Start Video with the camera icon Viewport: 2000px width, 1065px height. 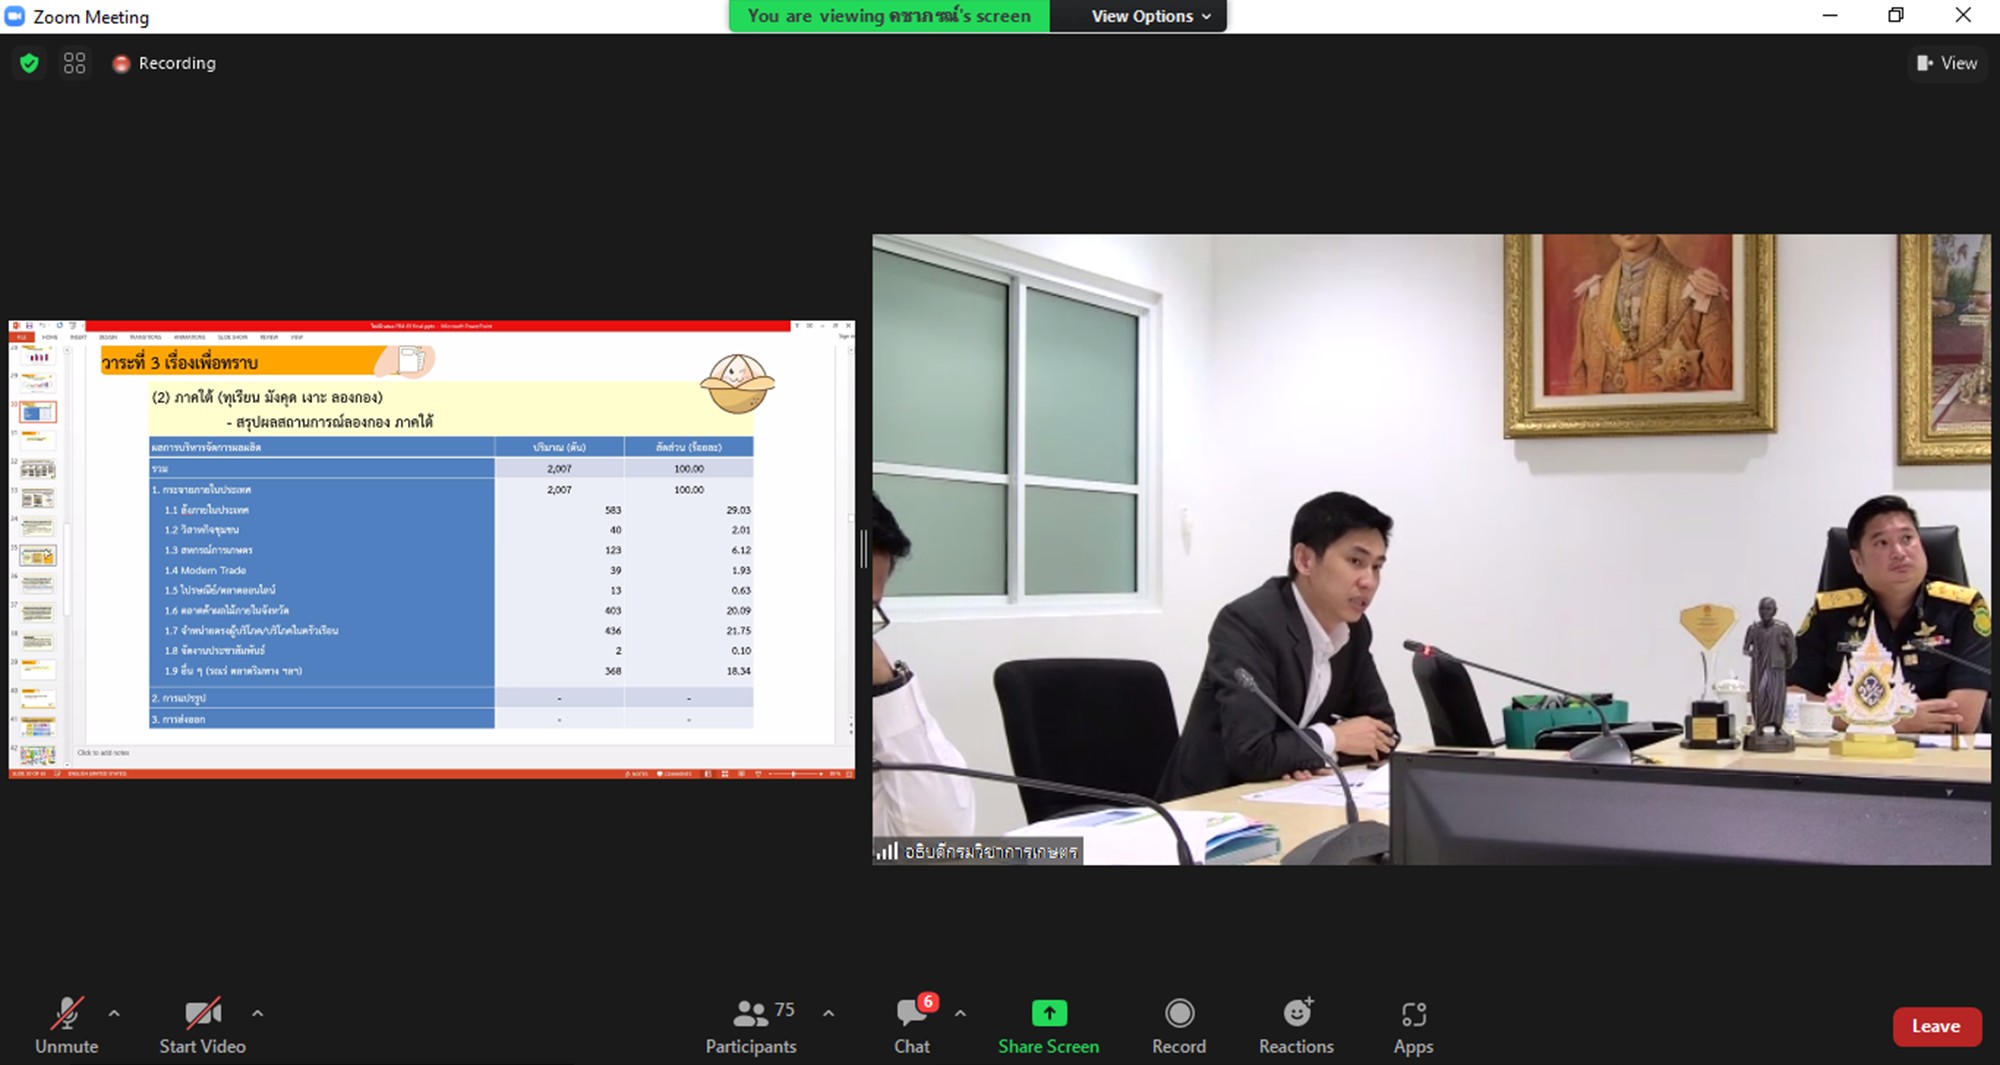[x=202, y=1025]
